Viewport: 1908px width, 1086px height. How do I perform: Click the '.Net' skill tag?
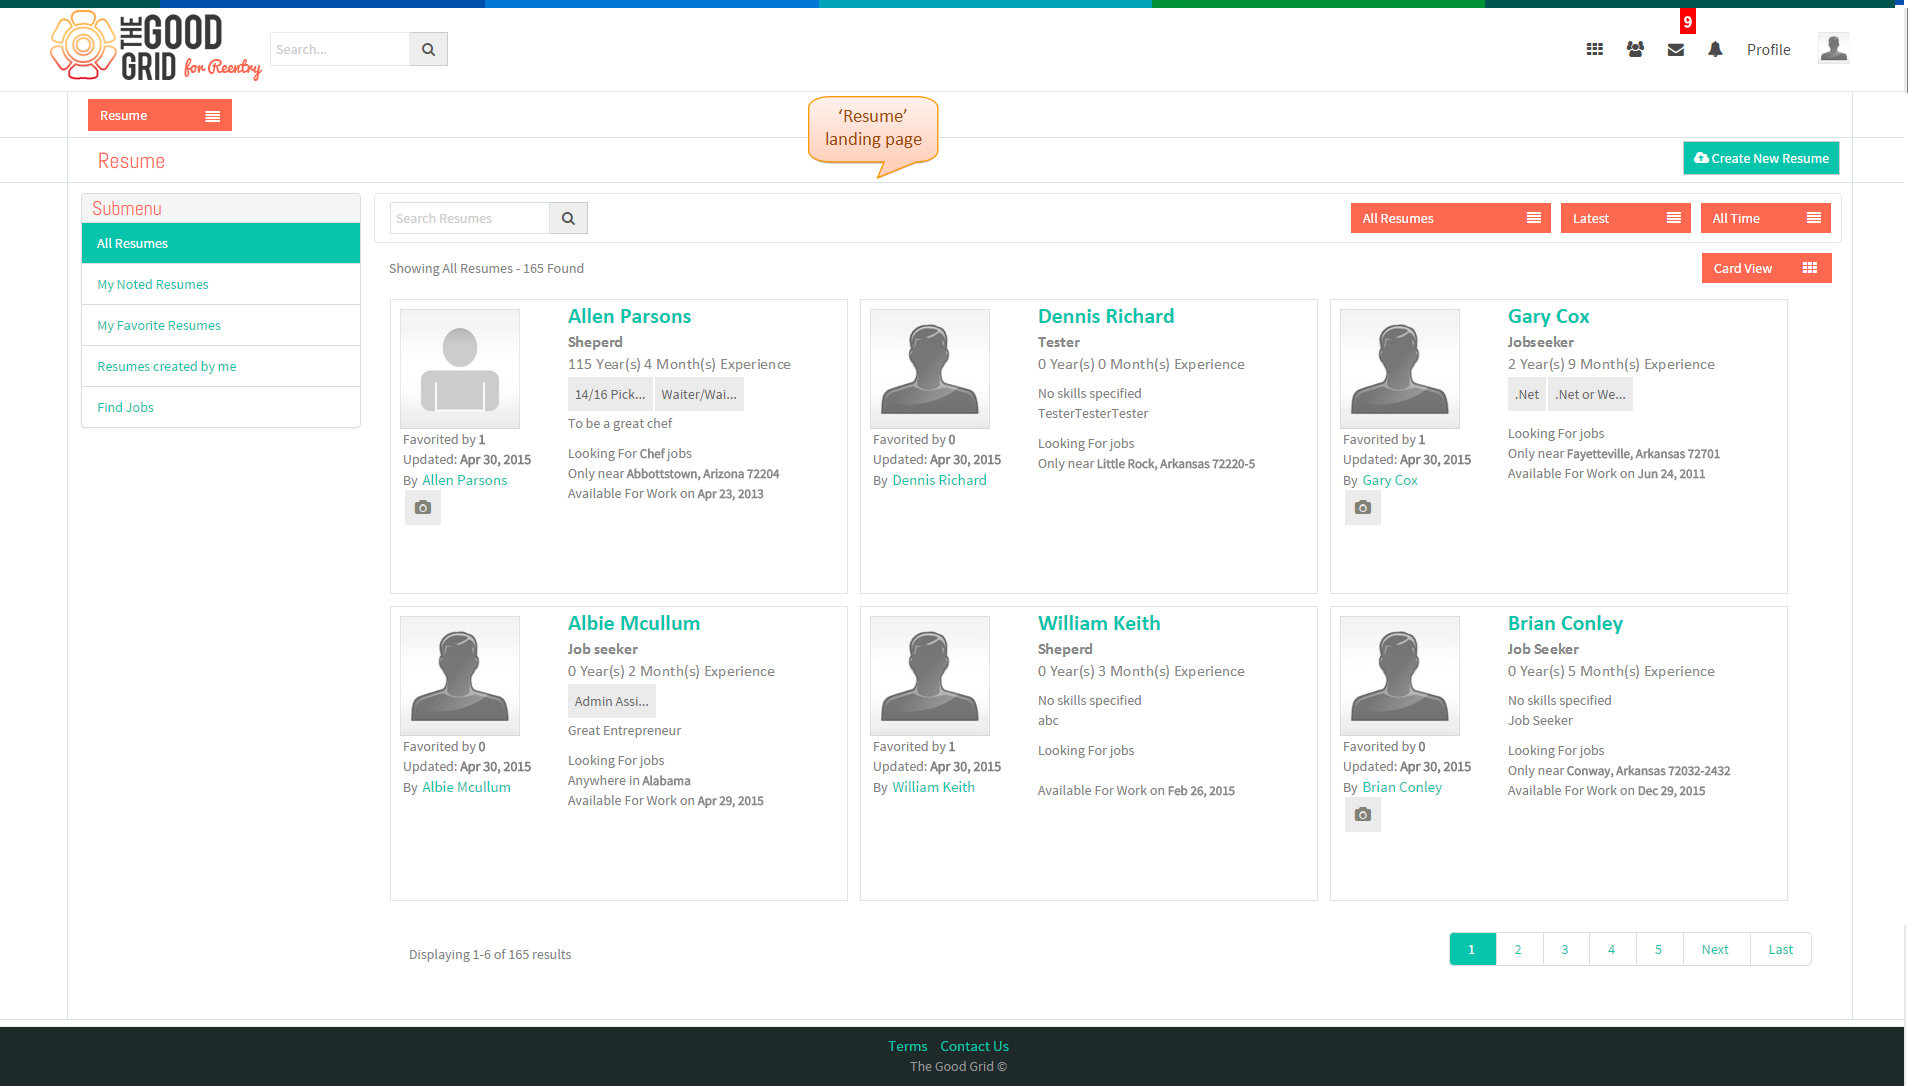click(x=1527, y=394)
